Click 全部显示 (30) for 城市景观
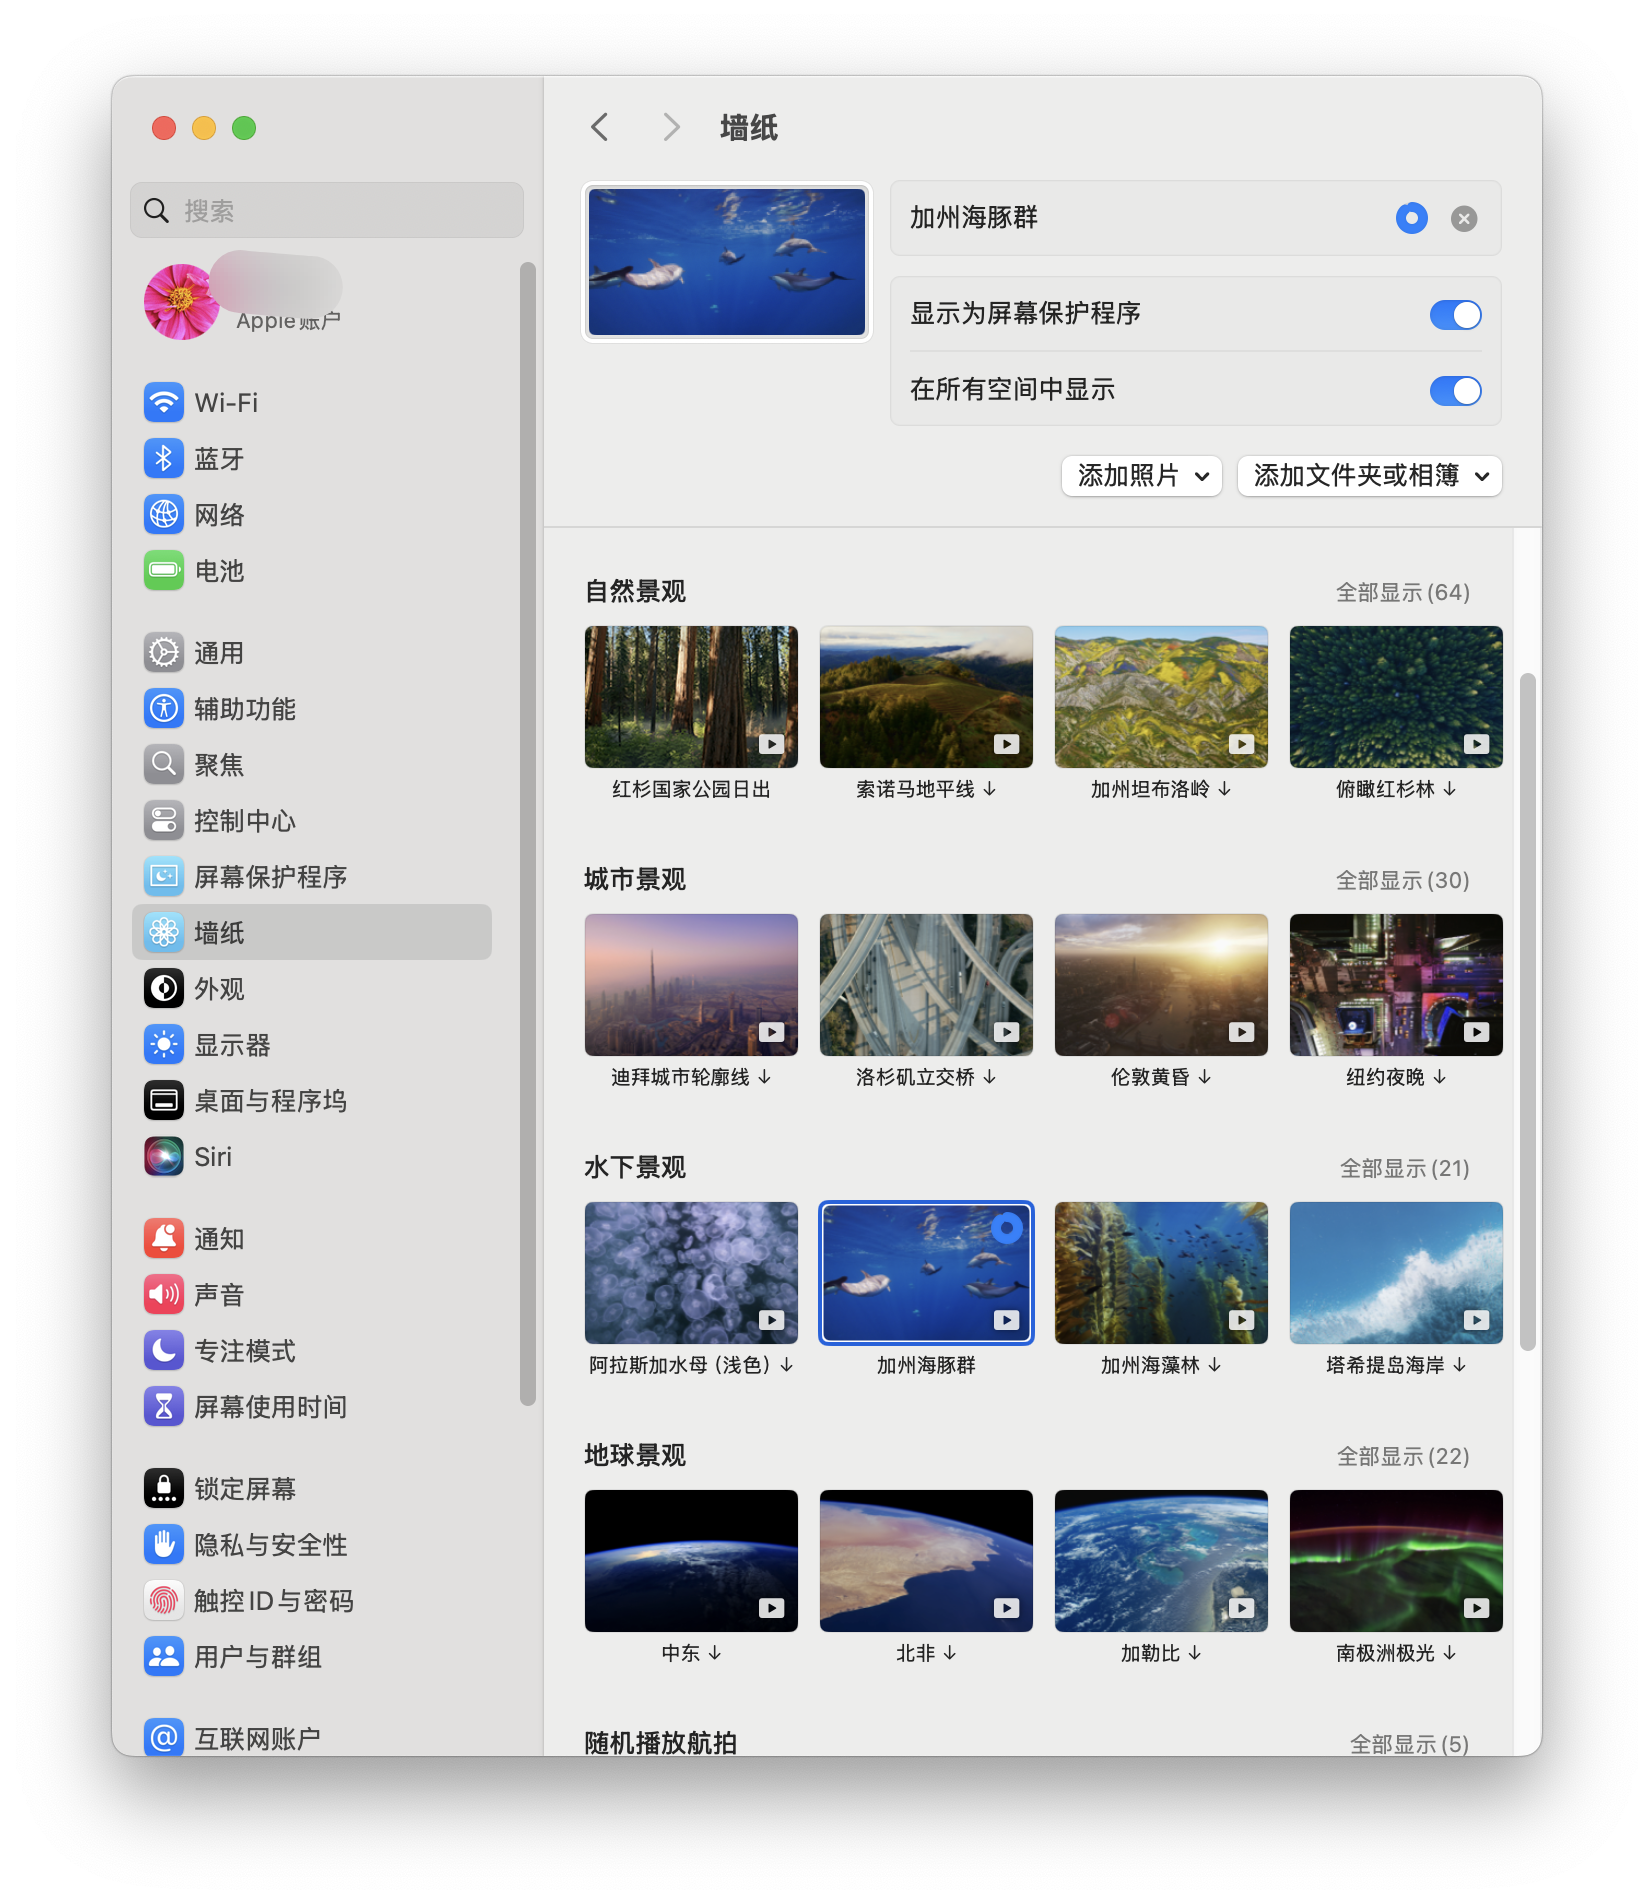 [1402, 881]
